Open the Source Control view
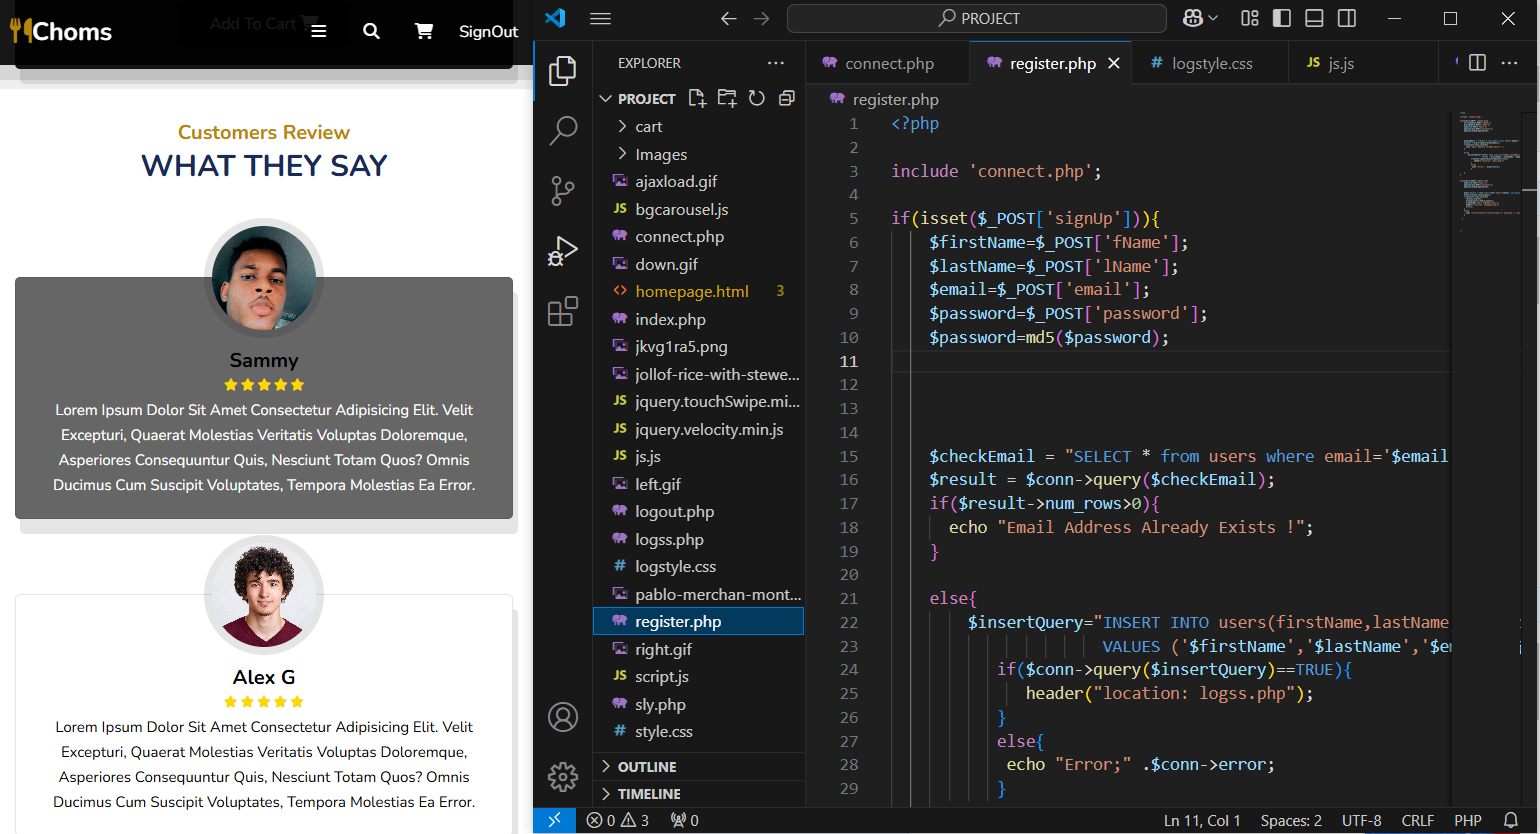The height and width of the screenshot is (834, 1540). tap(563, 191)
